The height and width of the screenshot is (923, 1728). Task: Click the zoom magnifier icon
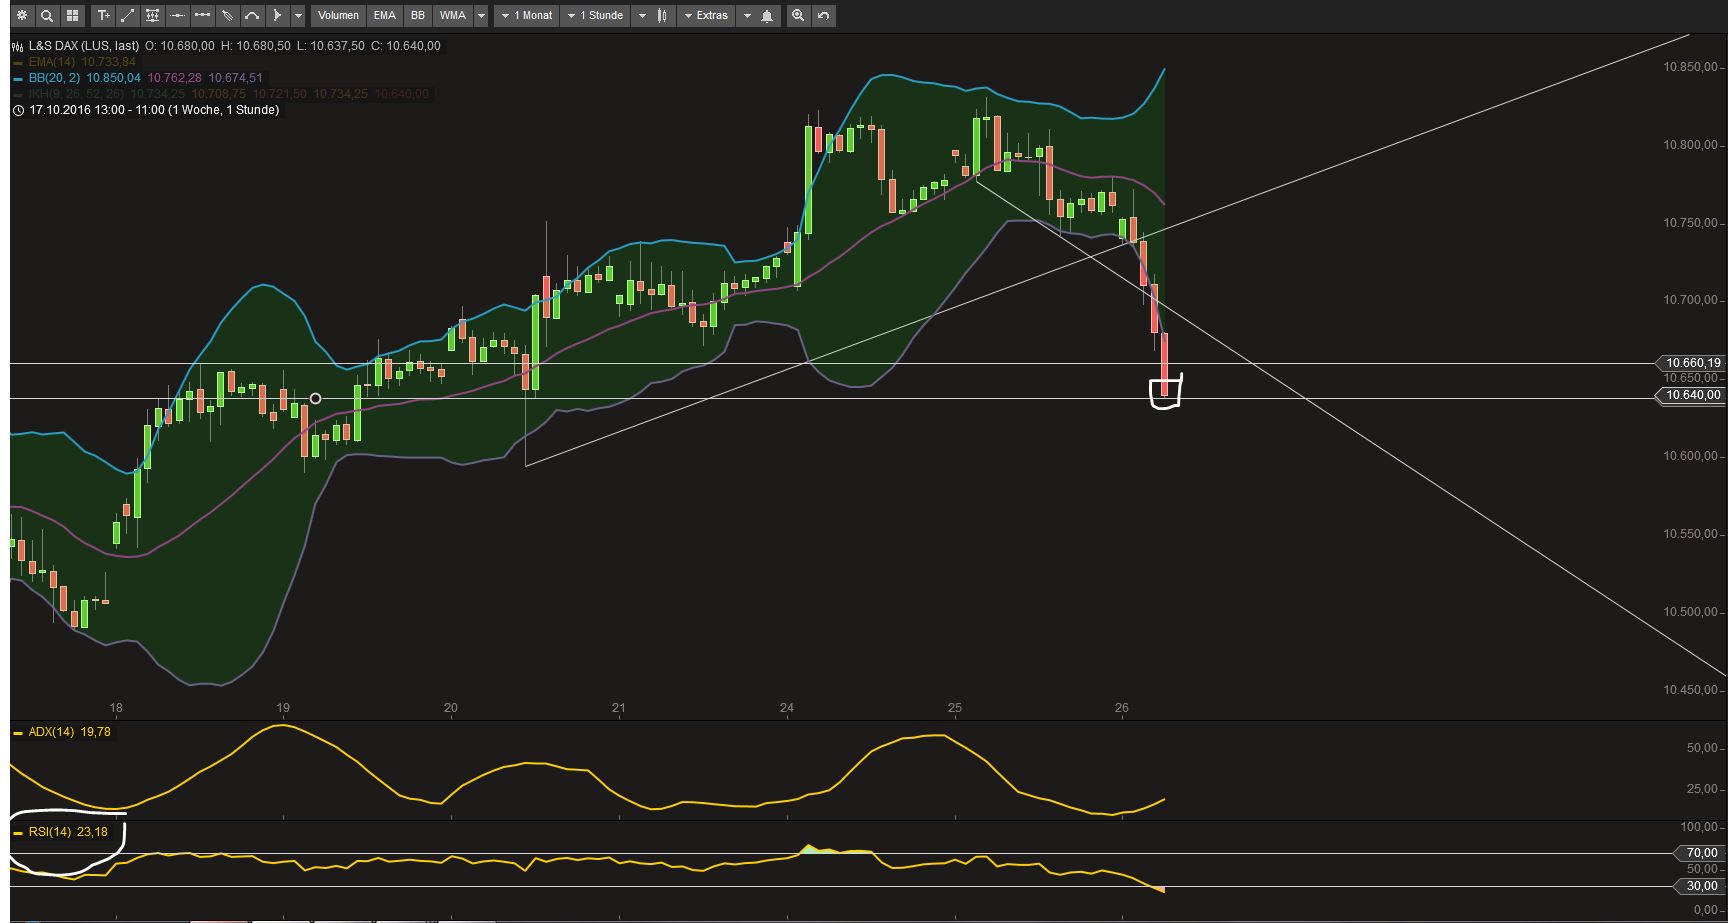[x=797, y=15]
